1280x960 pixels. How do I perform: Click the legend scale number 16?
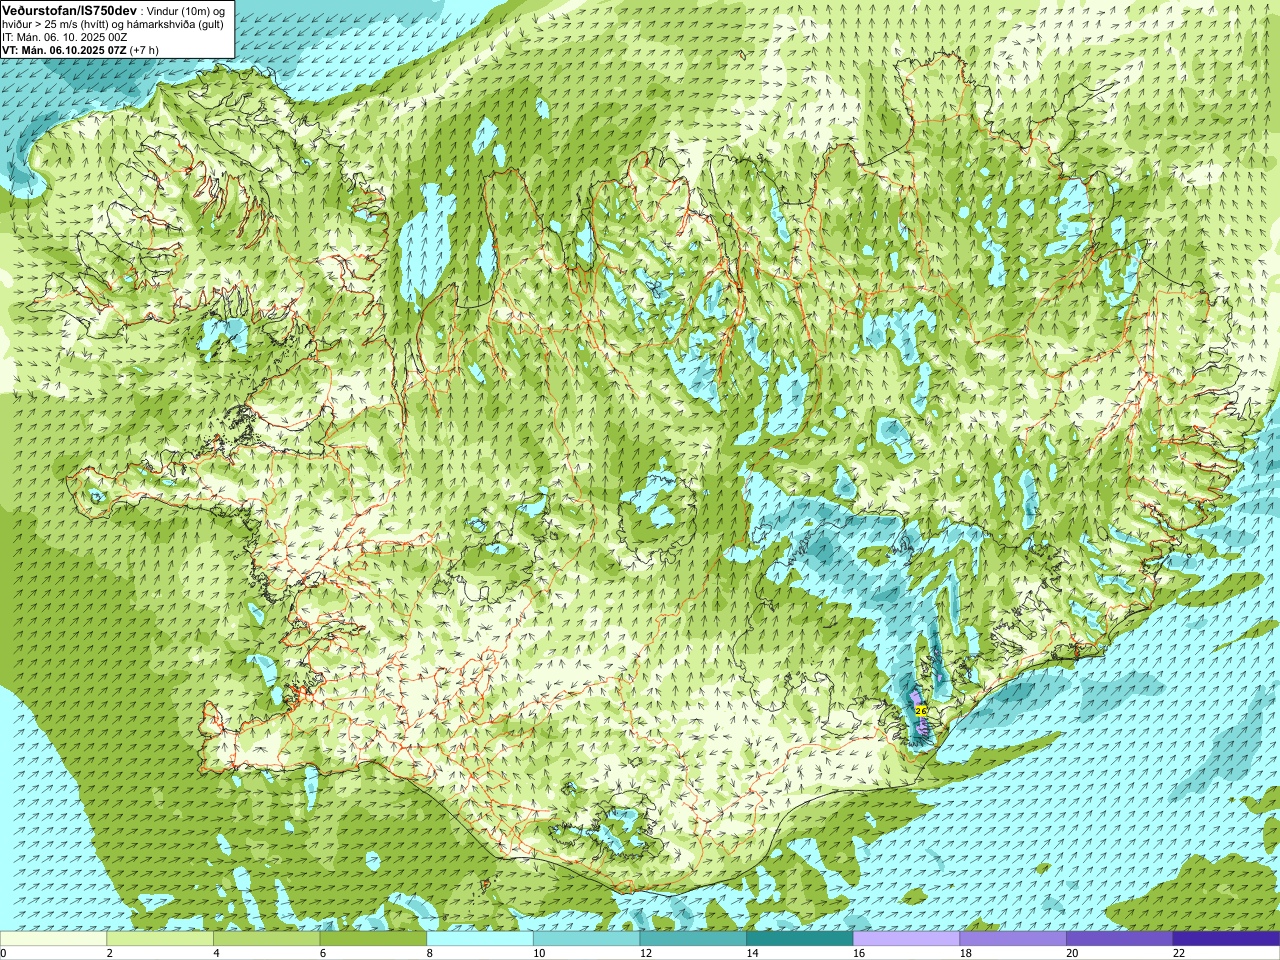coord(859,953)
